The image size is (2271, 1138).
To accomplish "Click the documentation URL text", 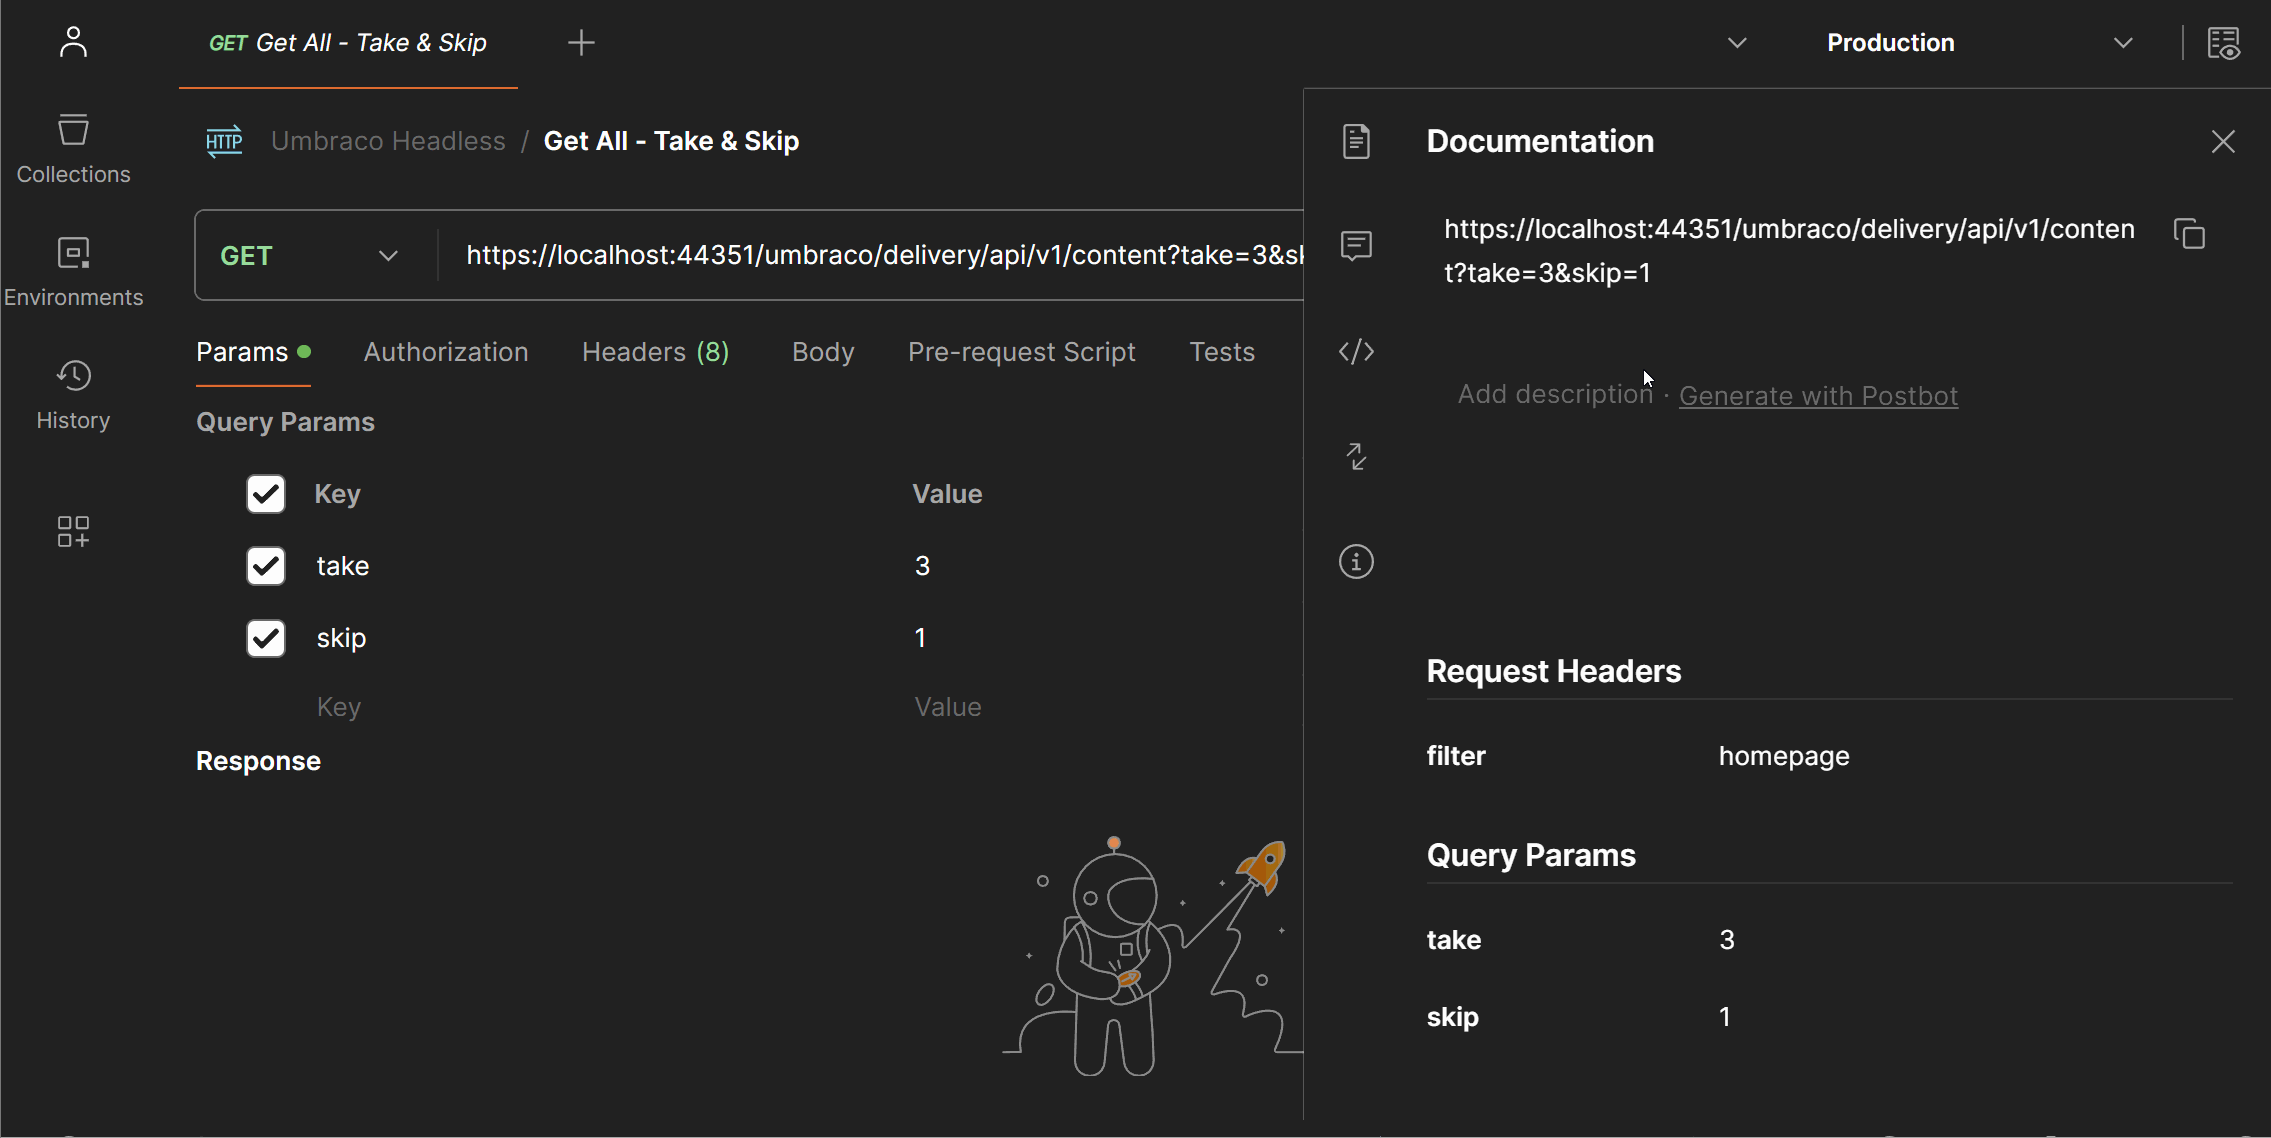I will click(x=1789, y=251).
